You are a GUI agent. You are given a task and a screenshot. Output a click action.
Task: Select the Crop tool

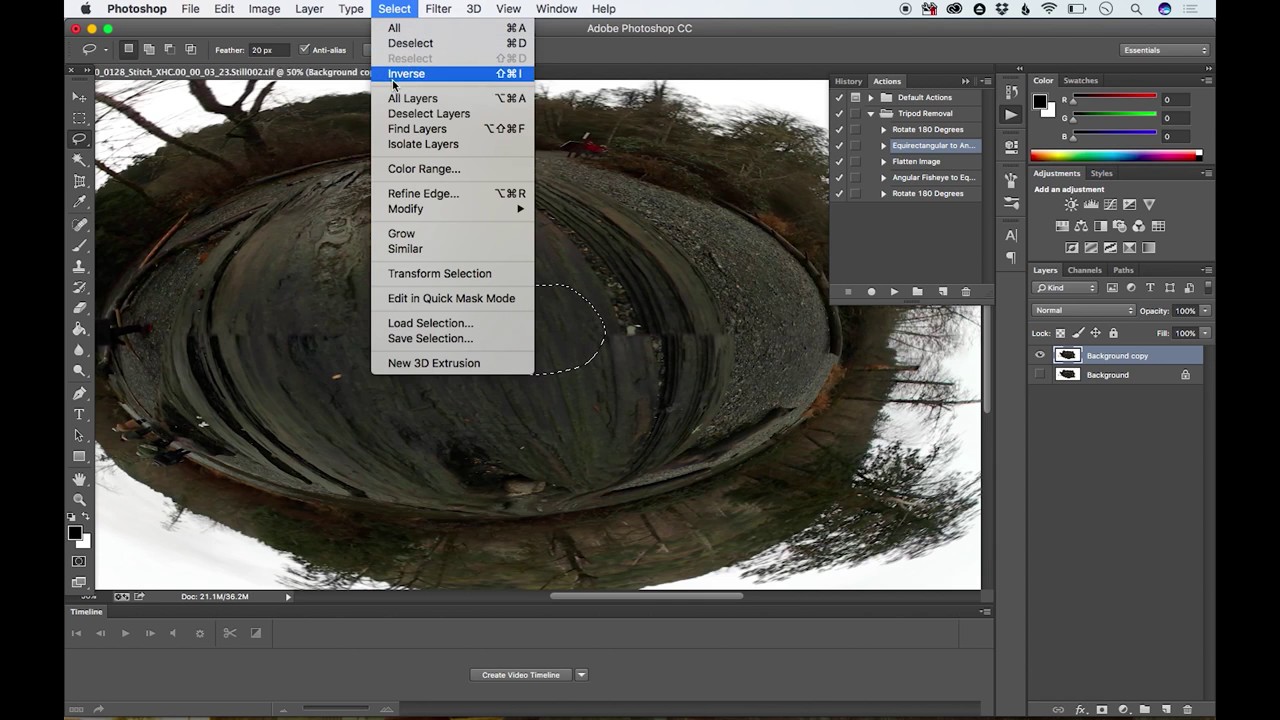coord(79,181)
